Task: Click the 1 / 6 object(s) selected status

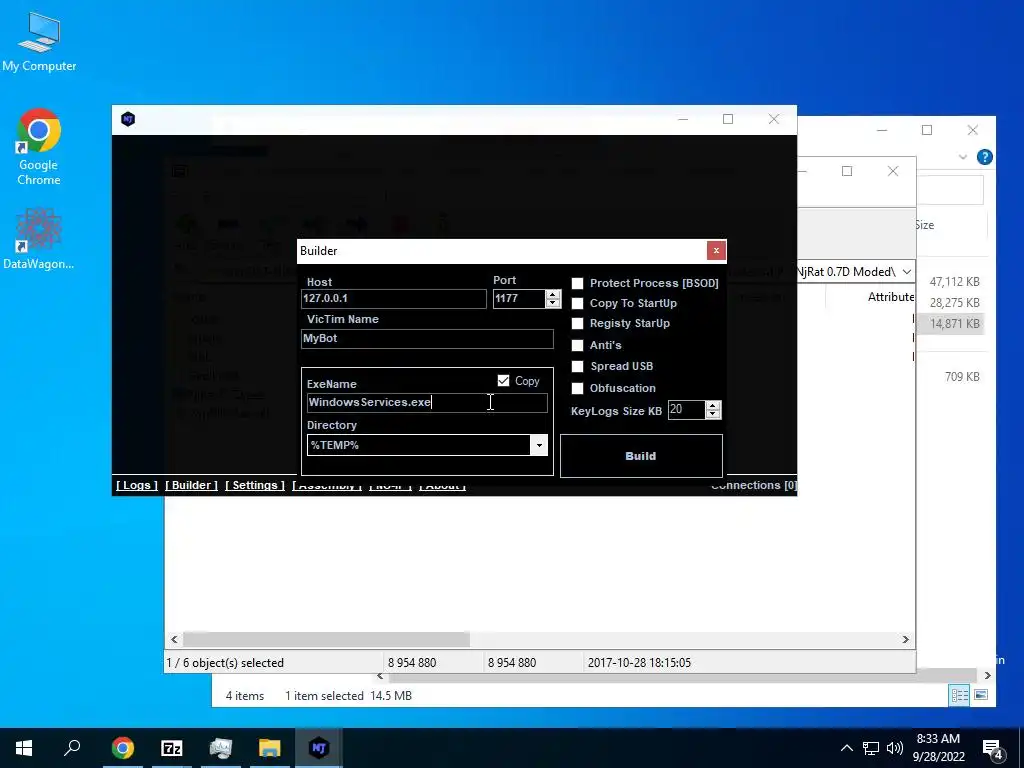Action: click(225, 663)
